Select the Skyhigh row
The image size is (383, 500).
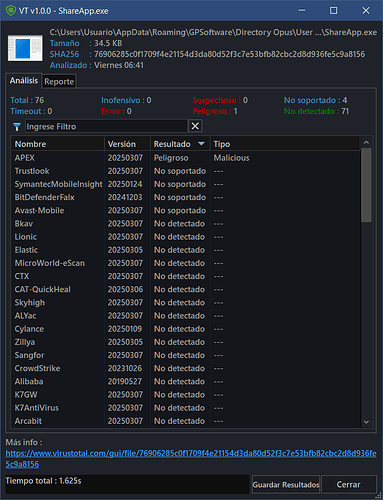click(x=186, y=303)
